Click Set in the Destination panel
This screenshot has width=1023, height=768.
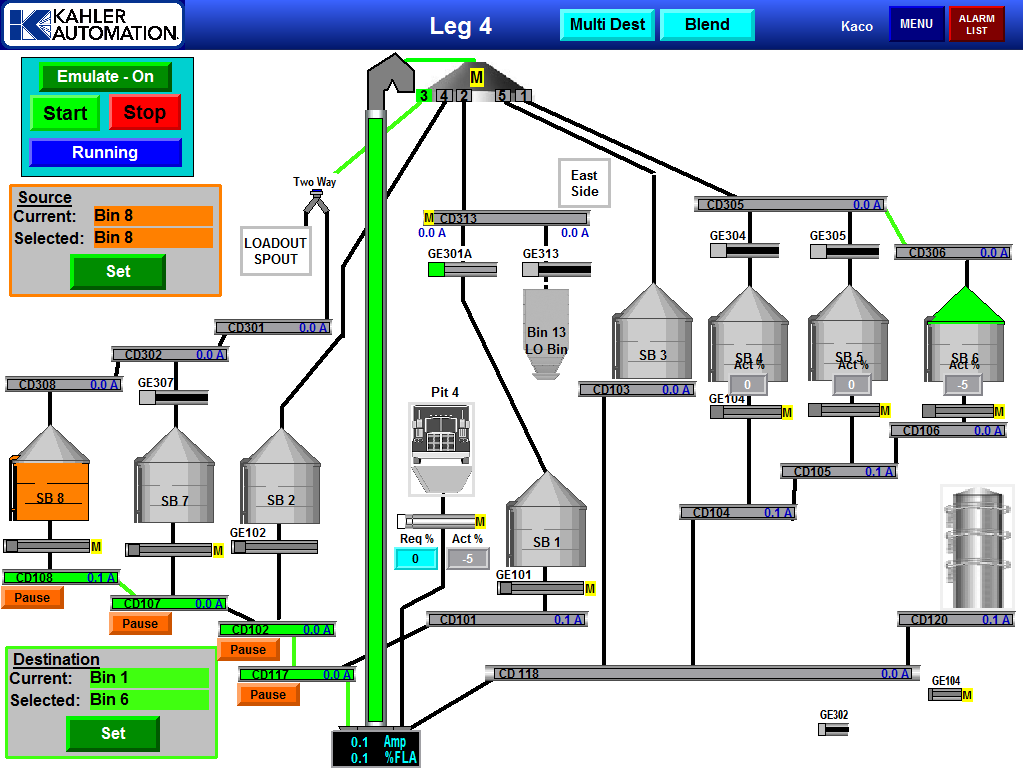point(114,733)
